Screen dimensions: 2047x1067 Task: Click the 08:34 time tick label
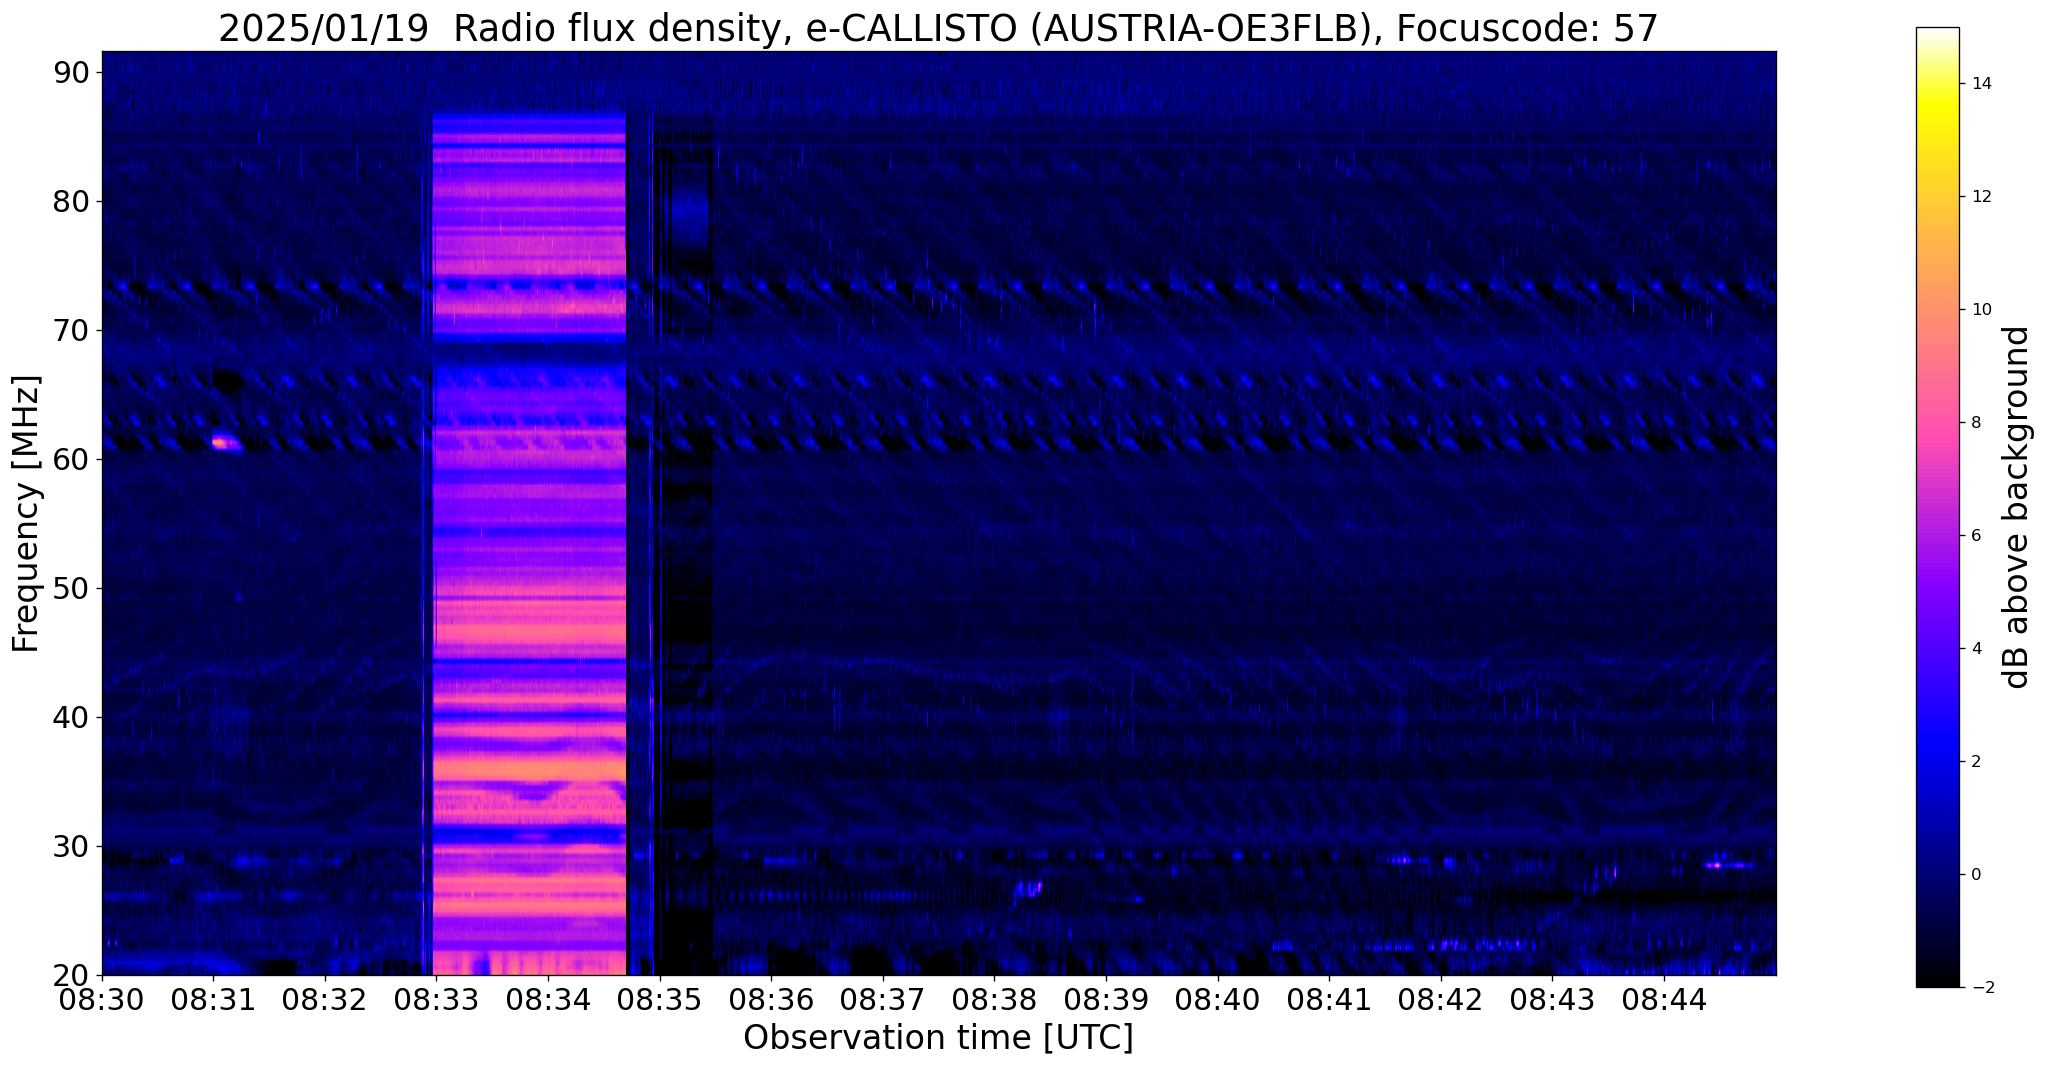[x=548, y=1000]
